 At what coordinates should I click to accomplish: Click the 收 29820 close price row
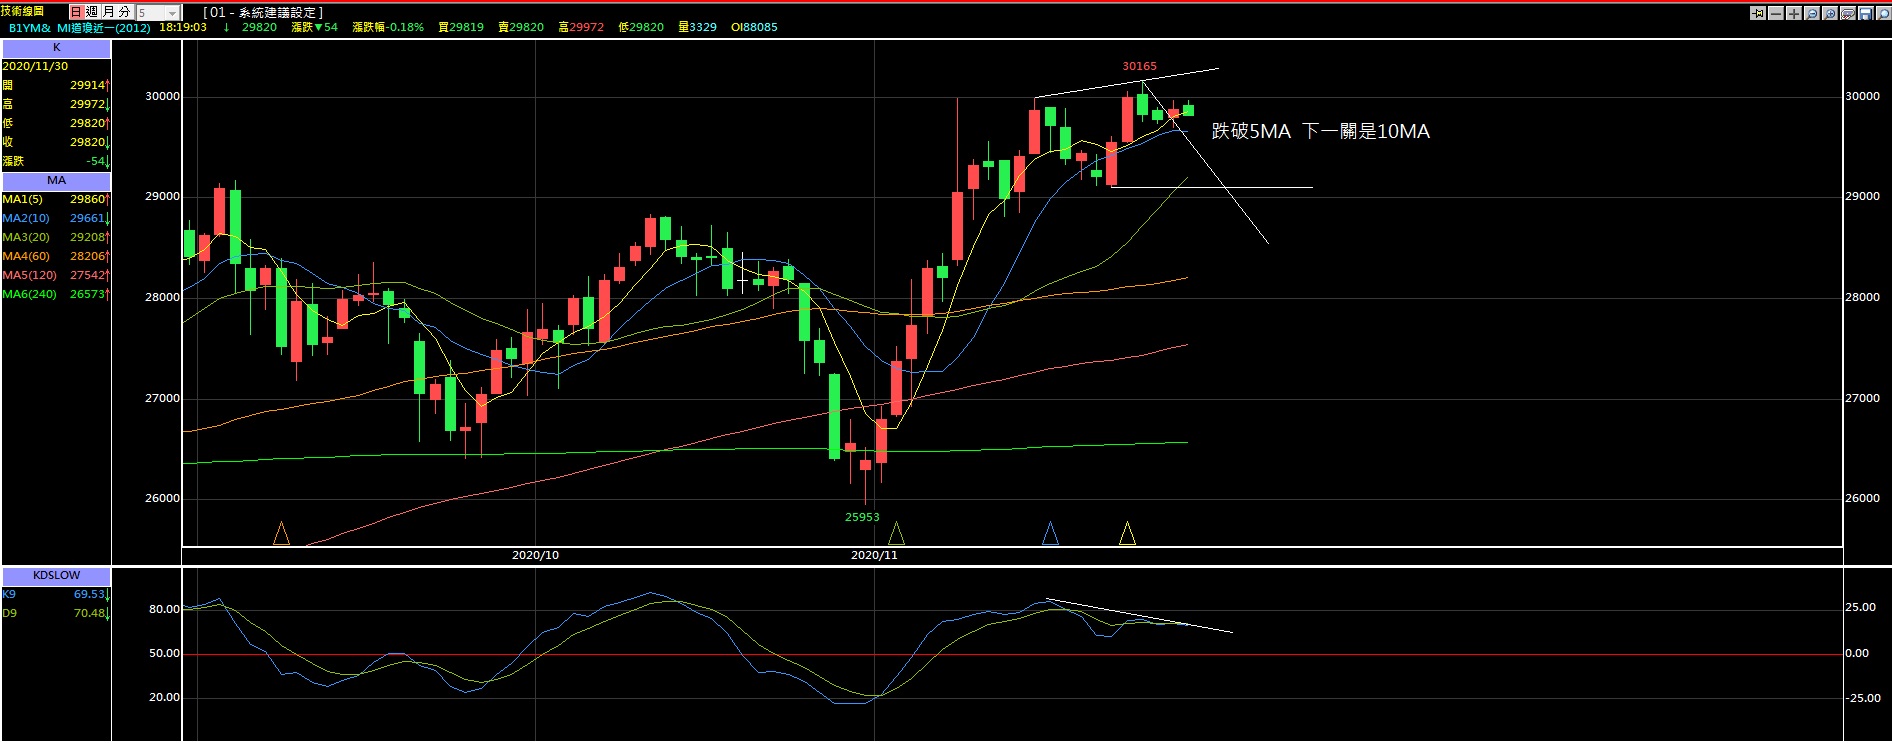tap(56, 142)
